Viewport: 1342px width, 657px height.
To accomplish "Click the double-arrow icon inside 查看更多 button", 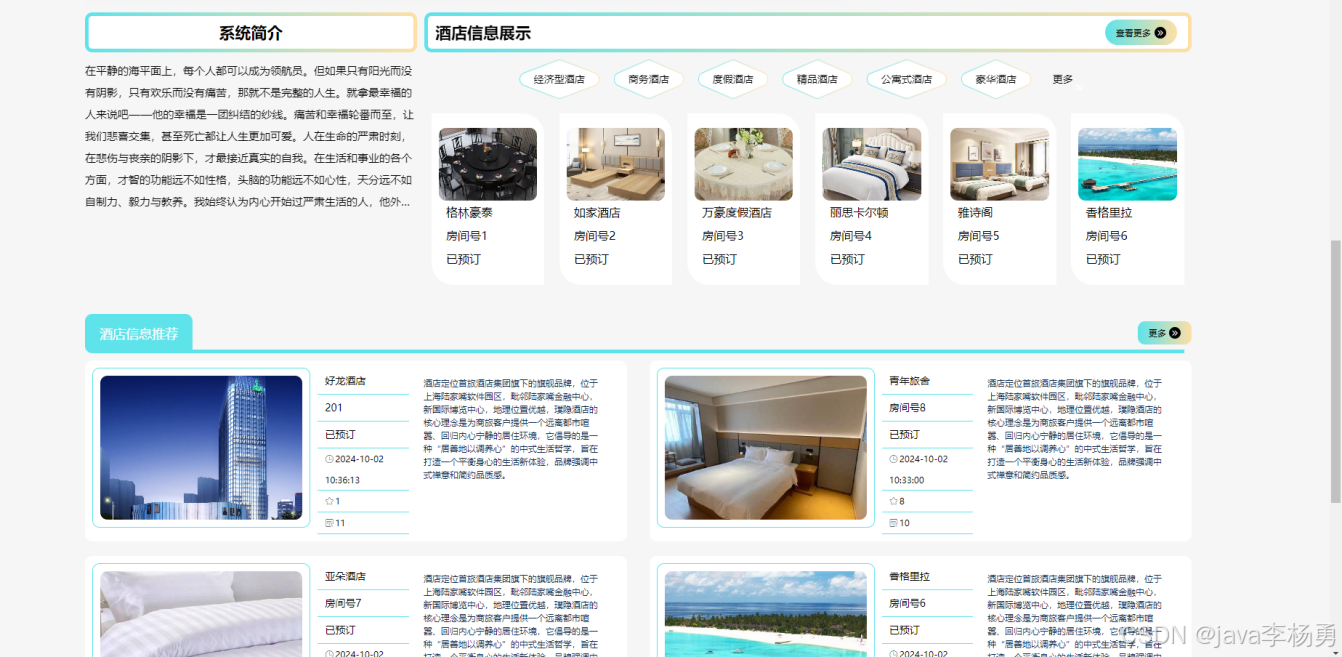I will 1160,32.
